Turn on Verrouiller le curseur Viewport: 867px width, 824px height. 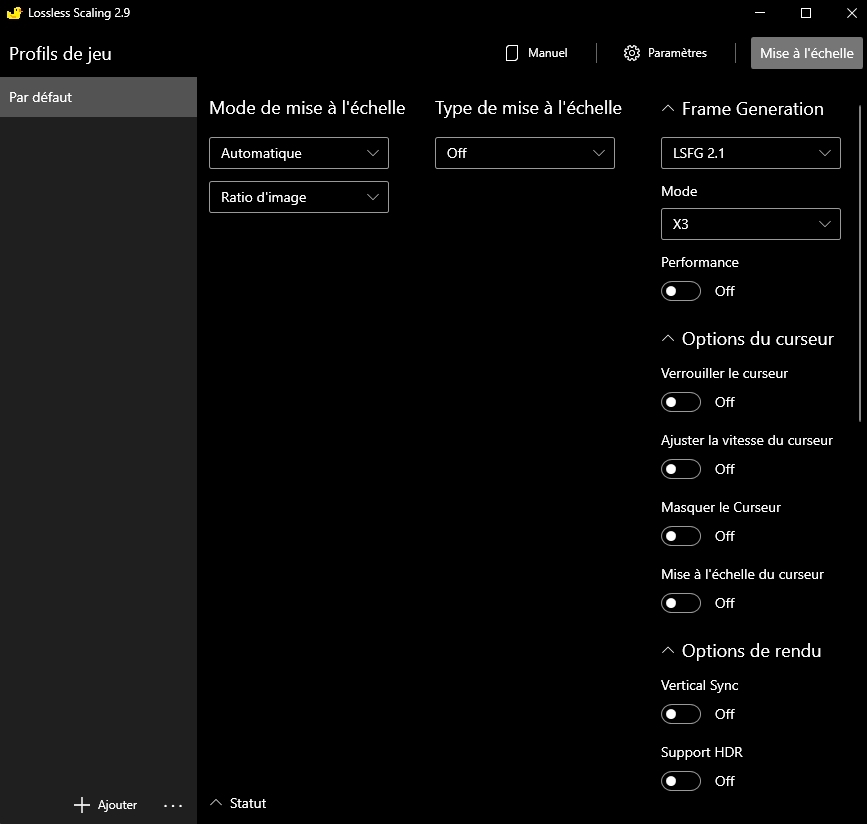coord(681,402)
